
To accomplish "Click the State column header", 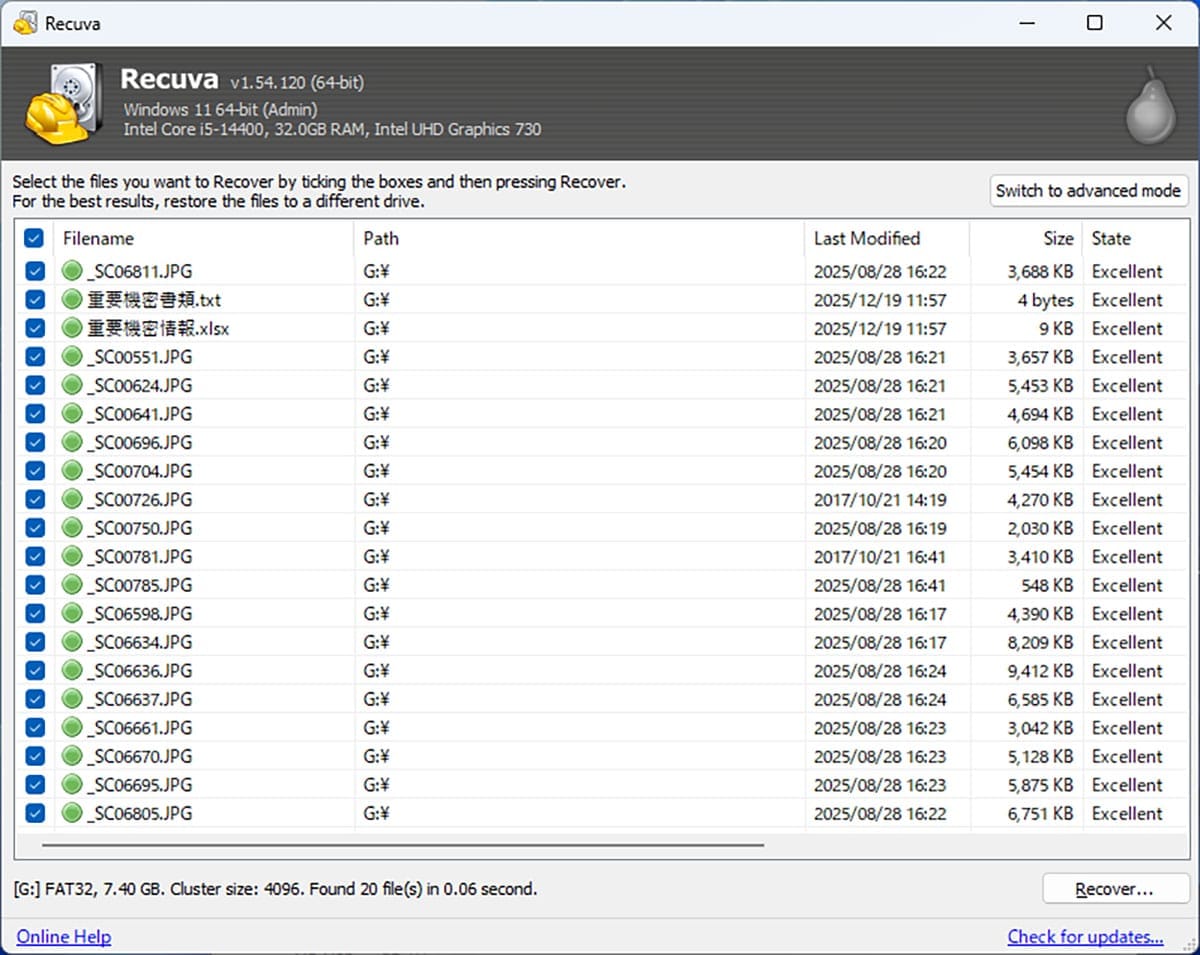I will pos(1111,238).
